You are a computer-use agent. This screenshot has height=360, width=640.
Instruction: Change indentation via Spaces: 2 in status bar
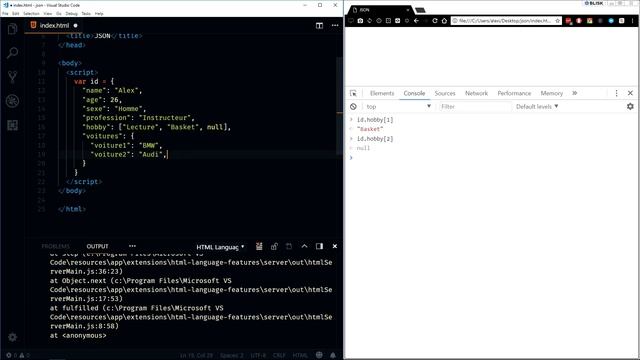click(231, 355)
